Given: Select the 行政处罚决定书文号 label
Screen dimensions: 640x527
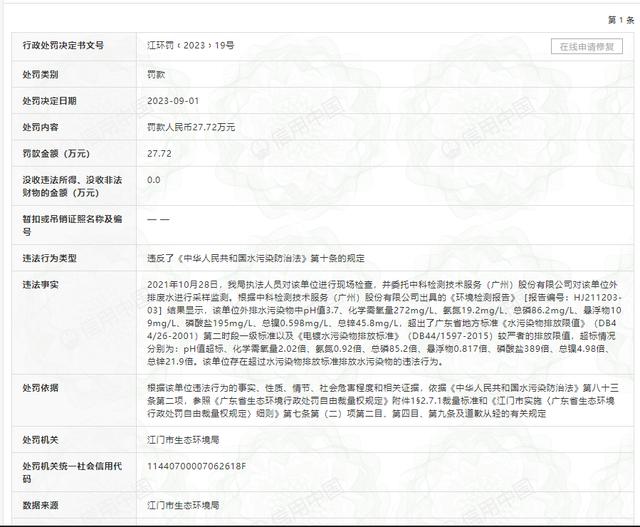Looking at the screenshot, I should [x=63, y=45].
